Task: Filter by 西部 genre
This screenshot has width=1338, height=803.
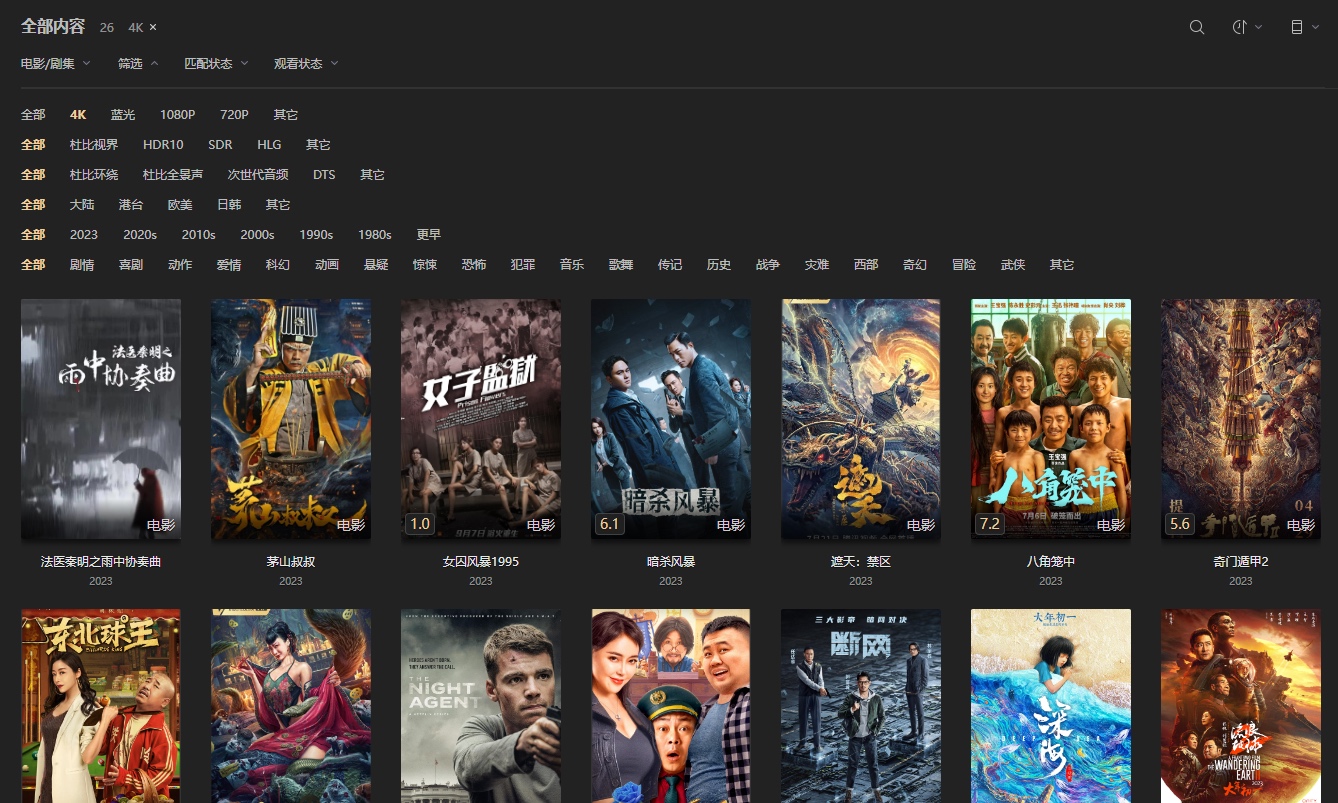Action: (x=866, y=265)
